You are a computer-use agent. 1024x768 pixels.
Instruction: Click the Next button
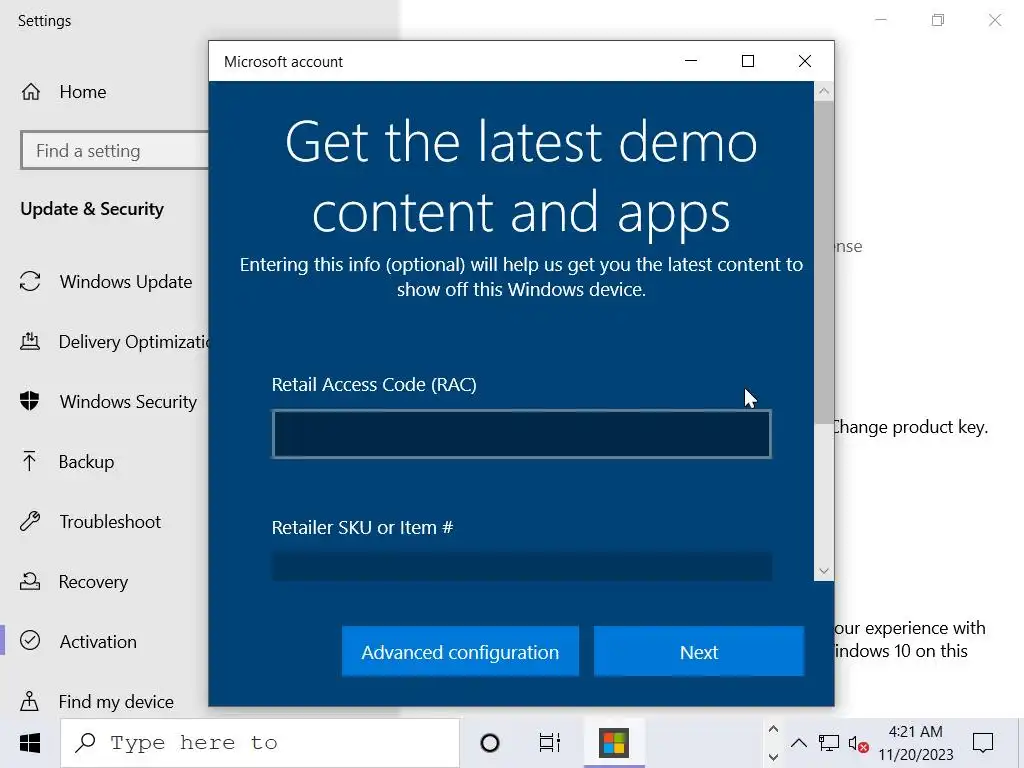(x=699, y=652)
